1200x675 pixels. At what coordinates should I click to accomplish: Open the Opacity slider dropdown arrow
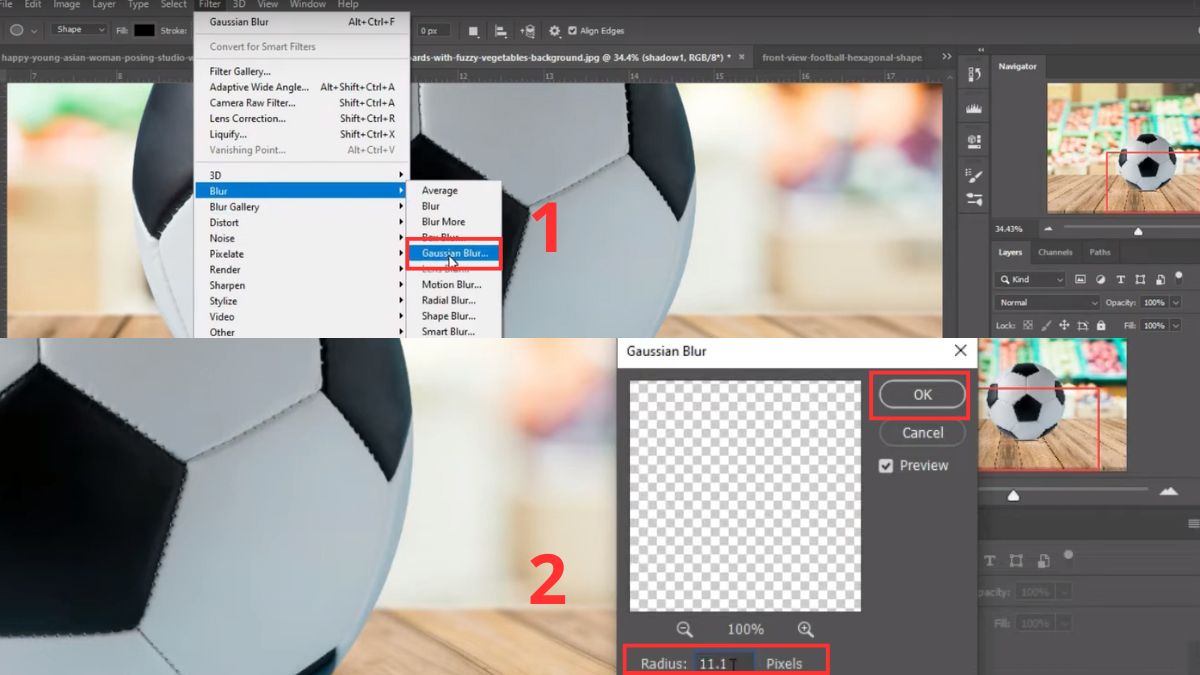tap(1176, 302)
